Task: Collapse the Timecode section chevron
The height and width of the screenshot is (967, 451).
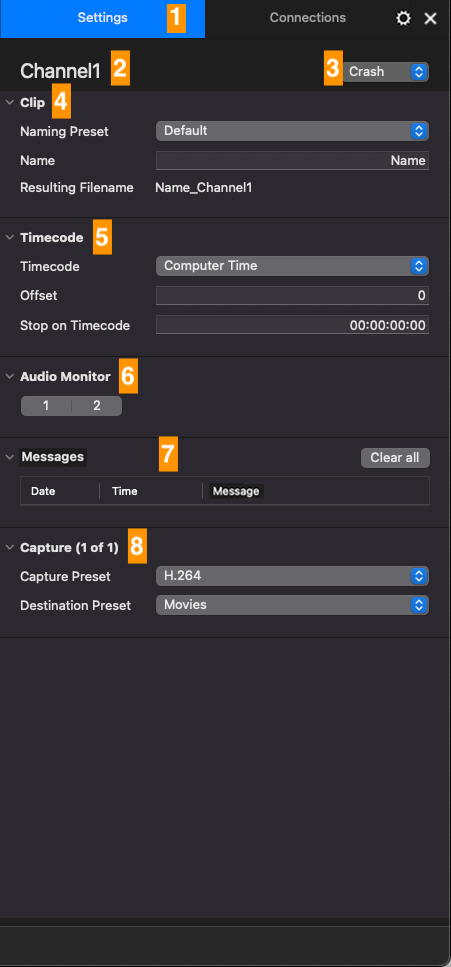Action: point(10,237)
